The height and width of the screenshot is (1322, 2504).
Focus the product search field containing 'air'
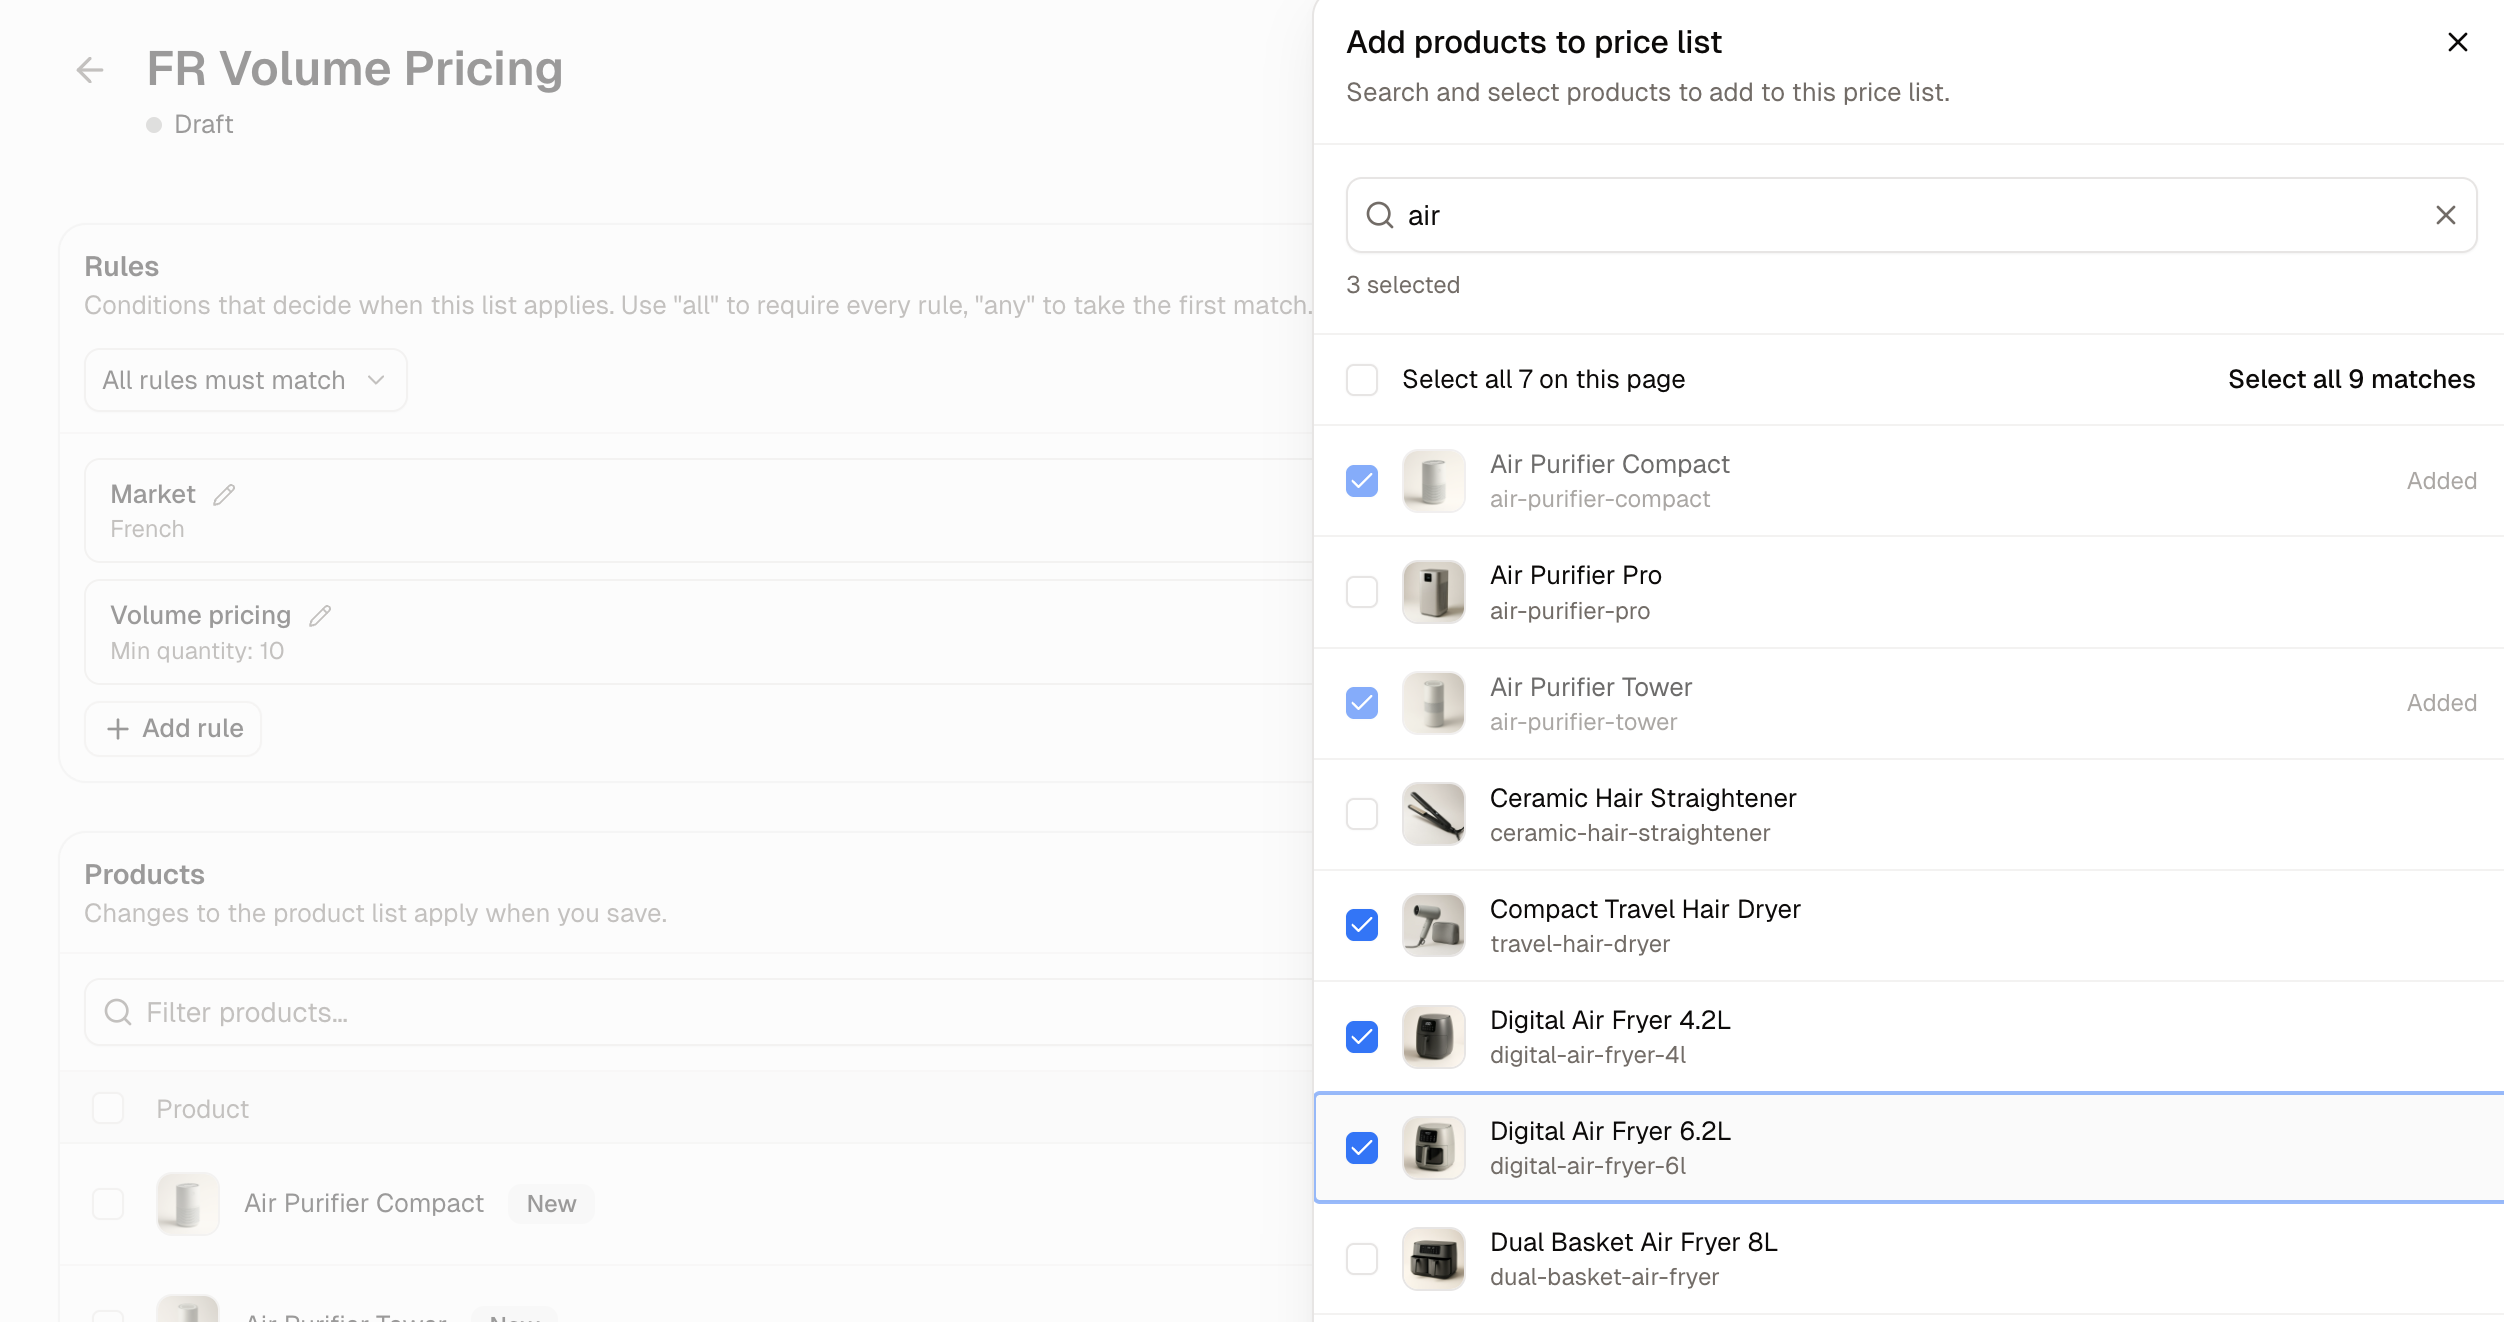[x=1911, y=215]
